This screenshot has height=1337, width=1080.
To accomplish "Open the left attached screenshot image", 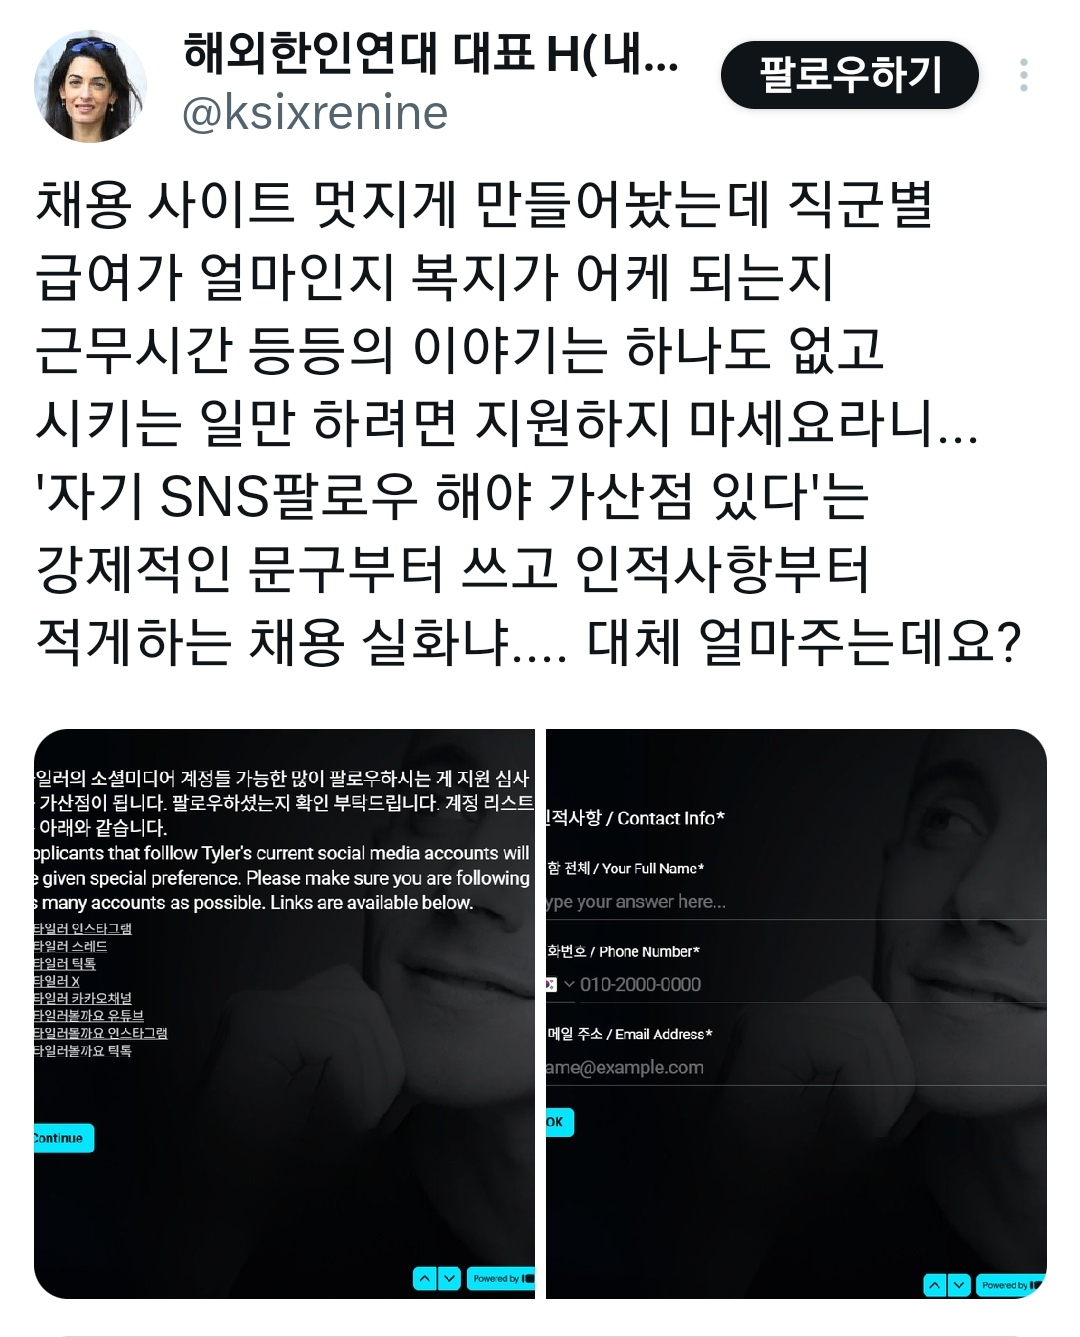I will click(285, 1014).
